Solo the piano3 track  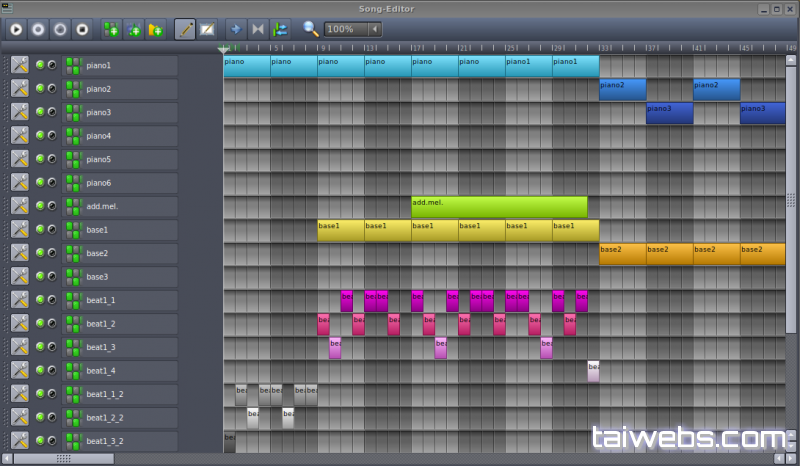point(52,112)
